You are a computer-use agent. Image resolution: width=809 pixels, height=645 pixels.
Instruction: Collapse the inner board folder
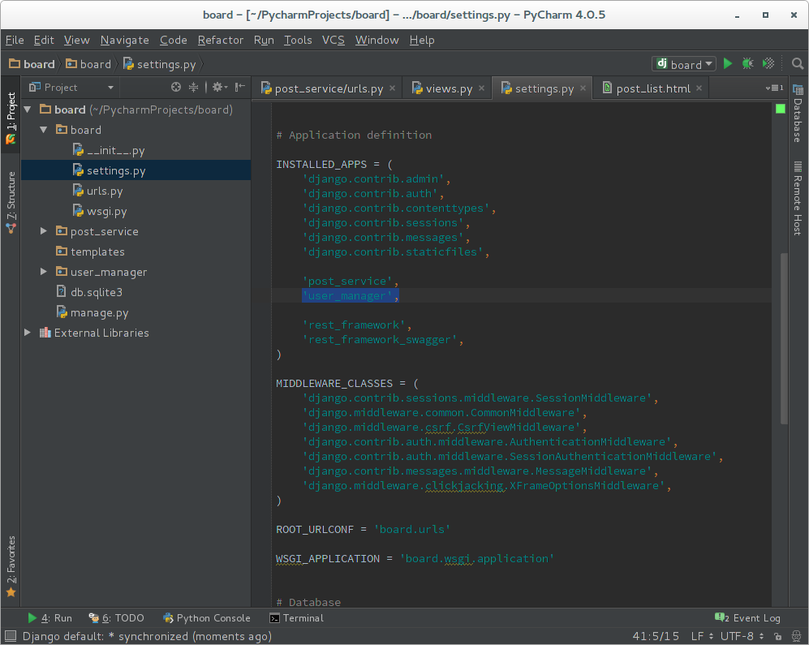pyautogui.click(x=44, y=130)
